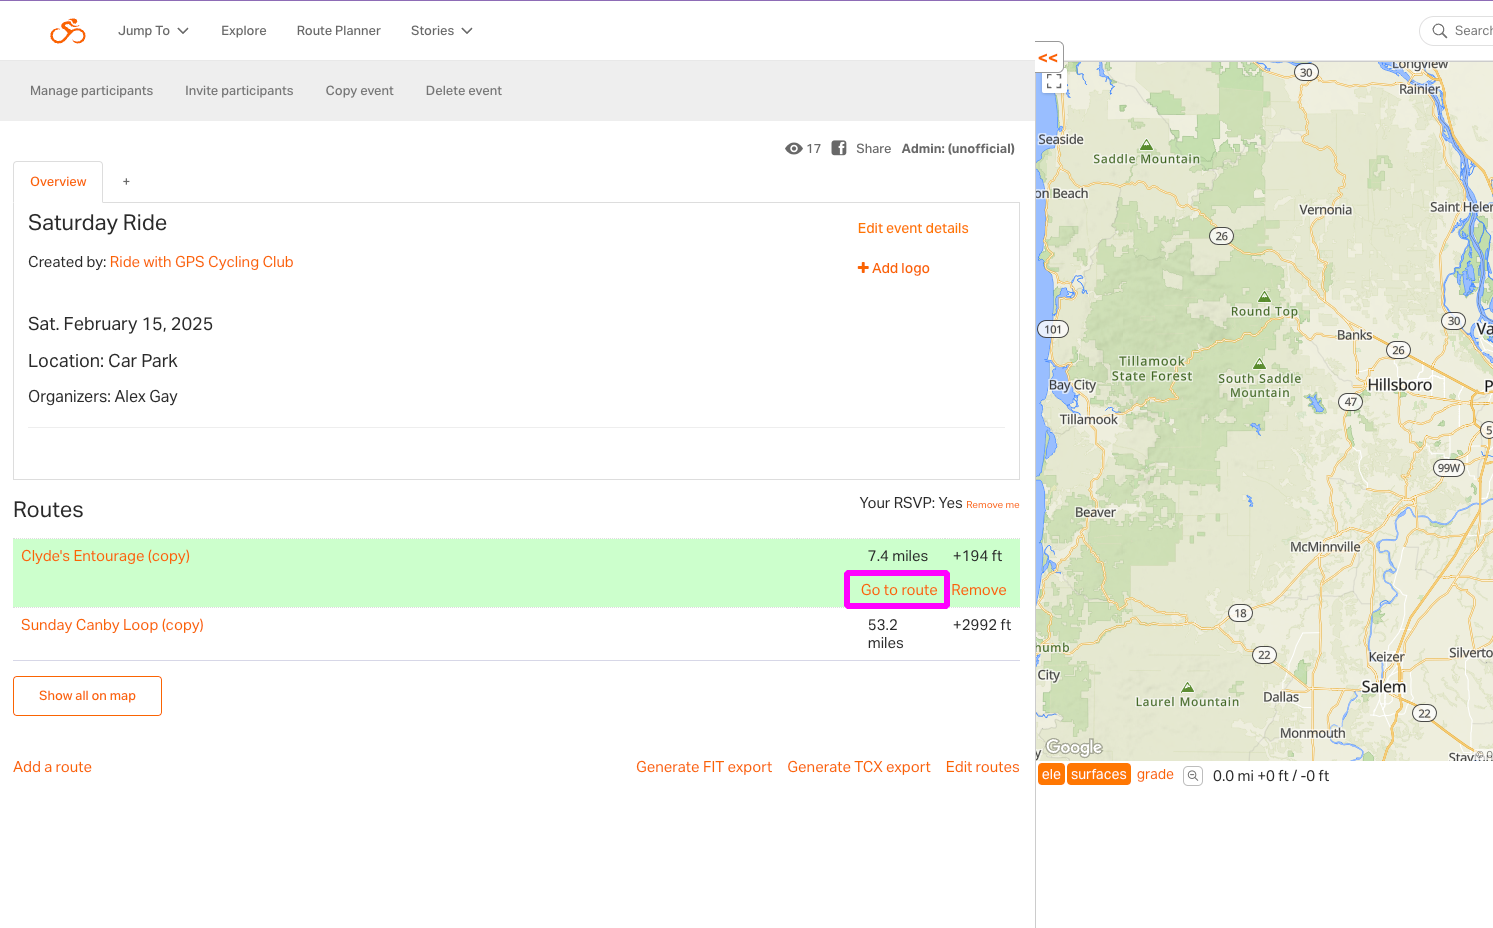Select Delete event
This screenshot has width=1493, height=928.
pyautogui.click(x=463, y=91)
